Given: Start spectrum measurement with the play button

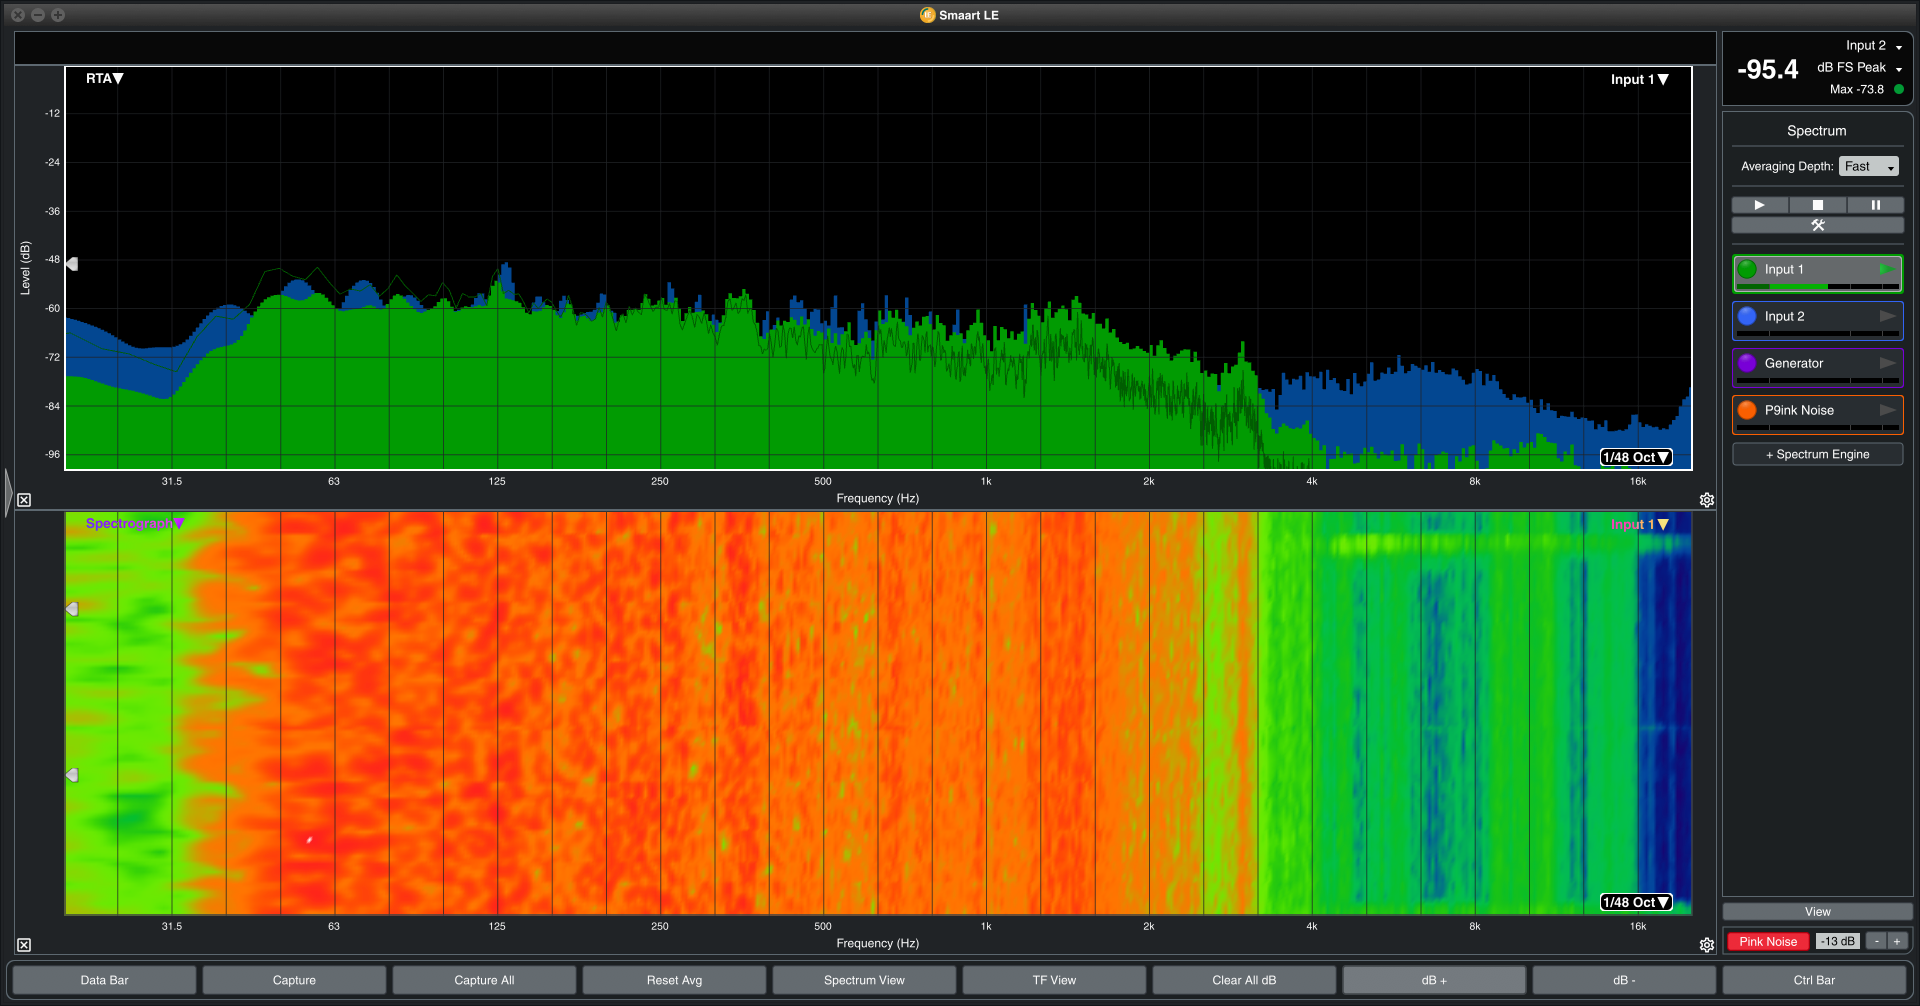Looking at the screenshot, I should click(1760, 205).
